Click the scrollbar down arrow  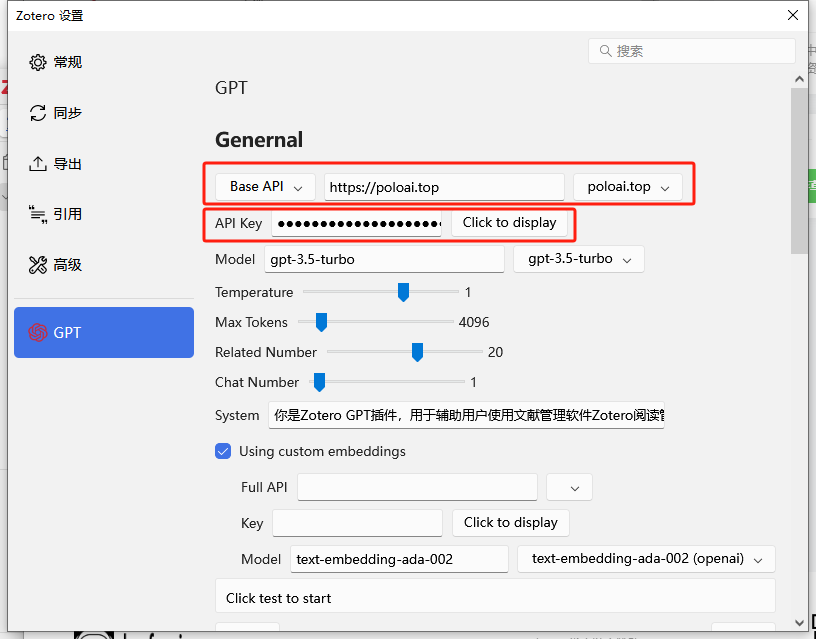tap(799, 622)
